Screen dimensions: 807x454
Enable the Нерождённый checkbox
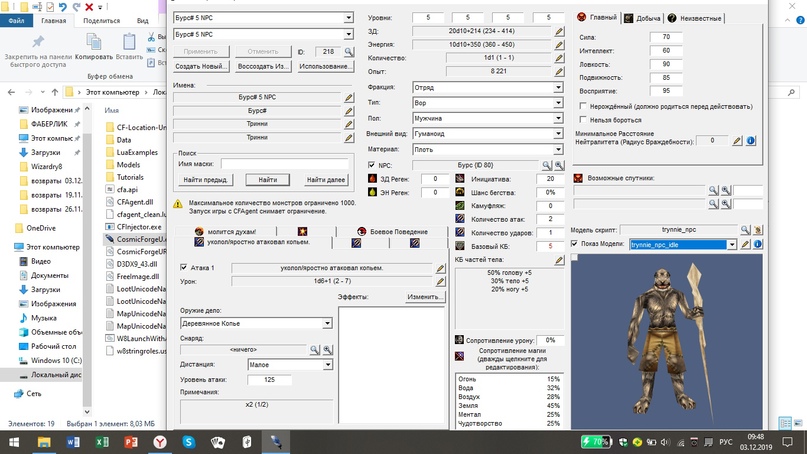pos(583,106)
